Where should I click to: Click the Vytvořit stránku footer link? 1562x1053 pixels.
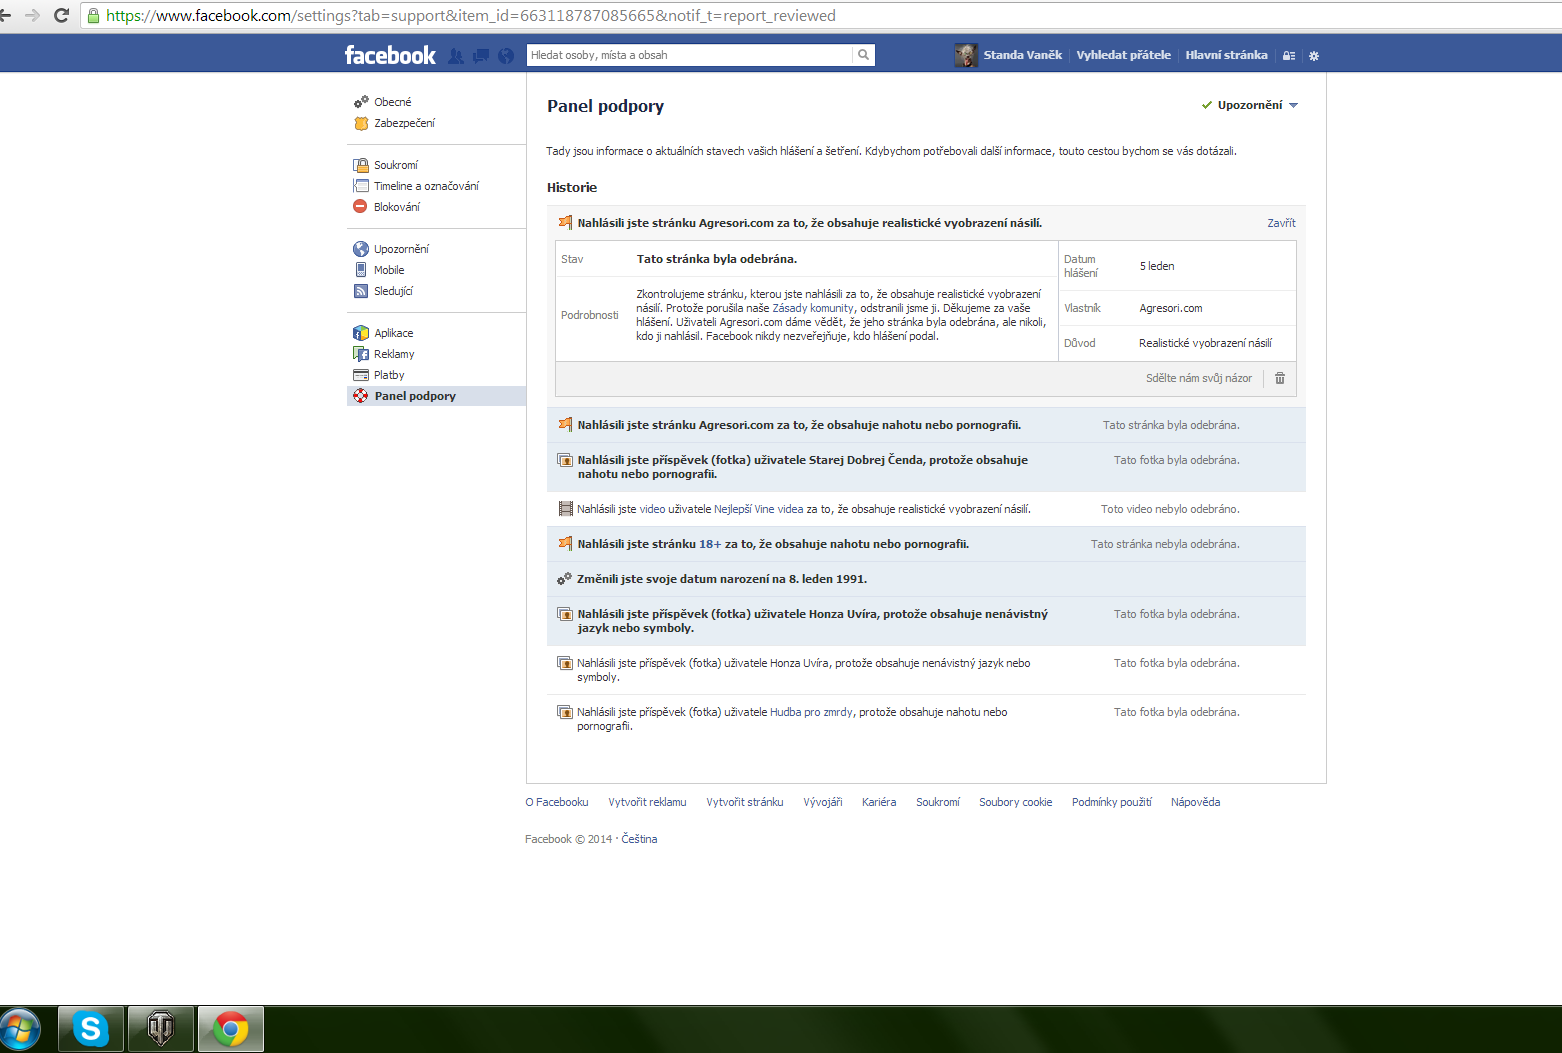coord(745,802)
